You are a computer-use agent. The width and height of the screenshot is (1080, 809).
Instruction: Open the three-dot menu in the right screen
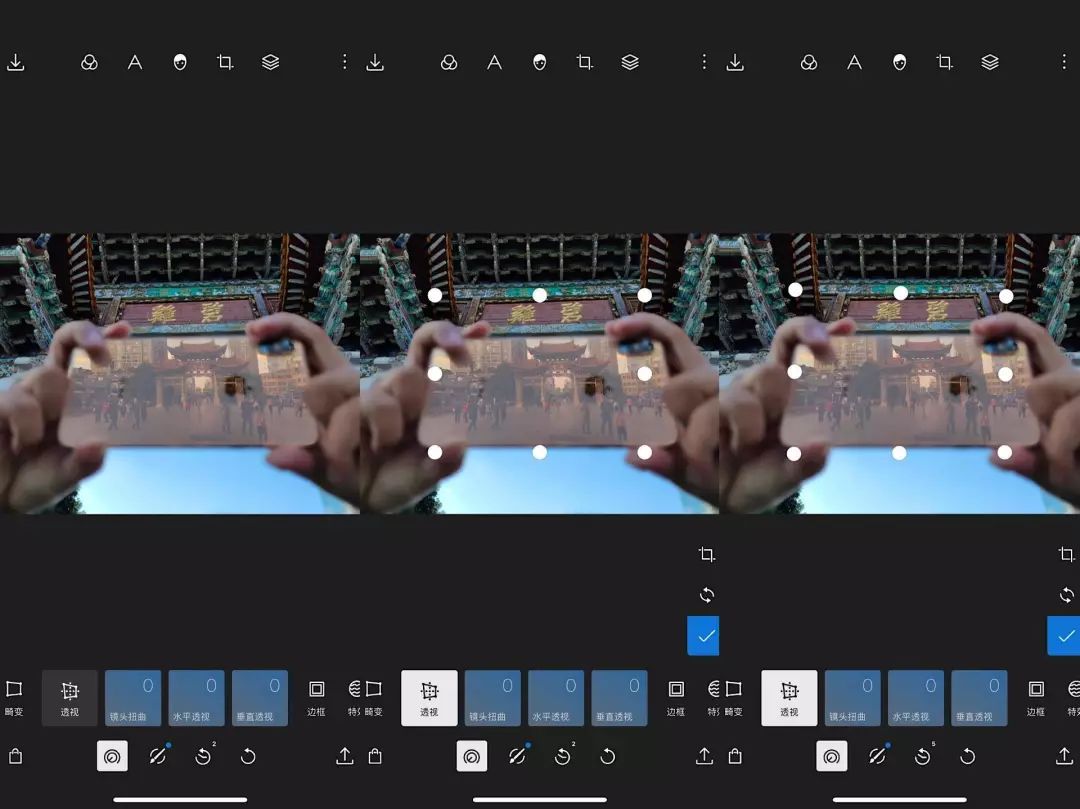(x=1064, y=62)
